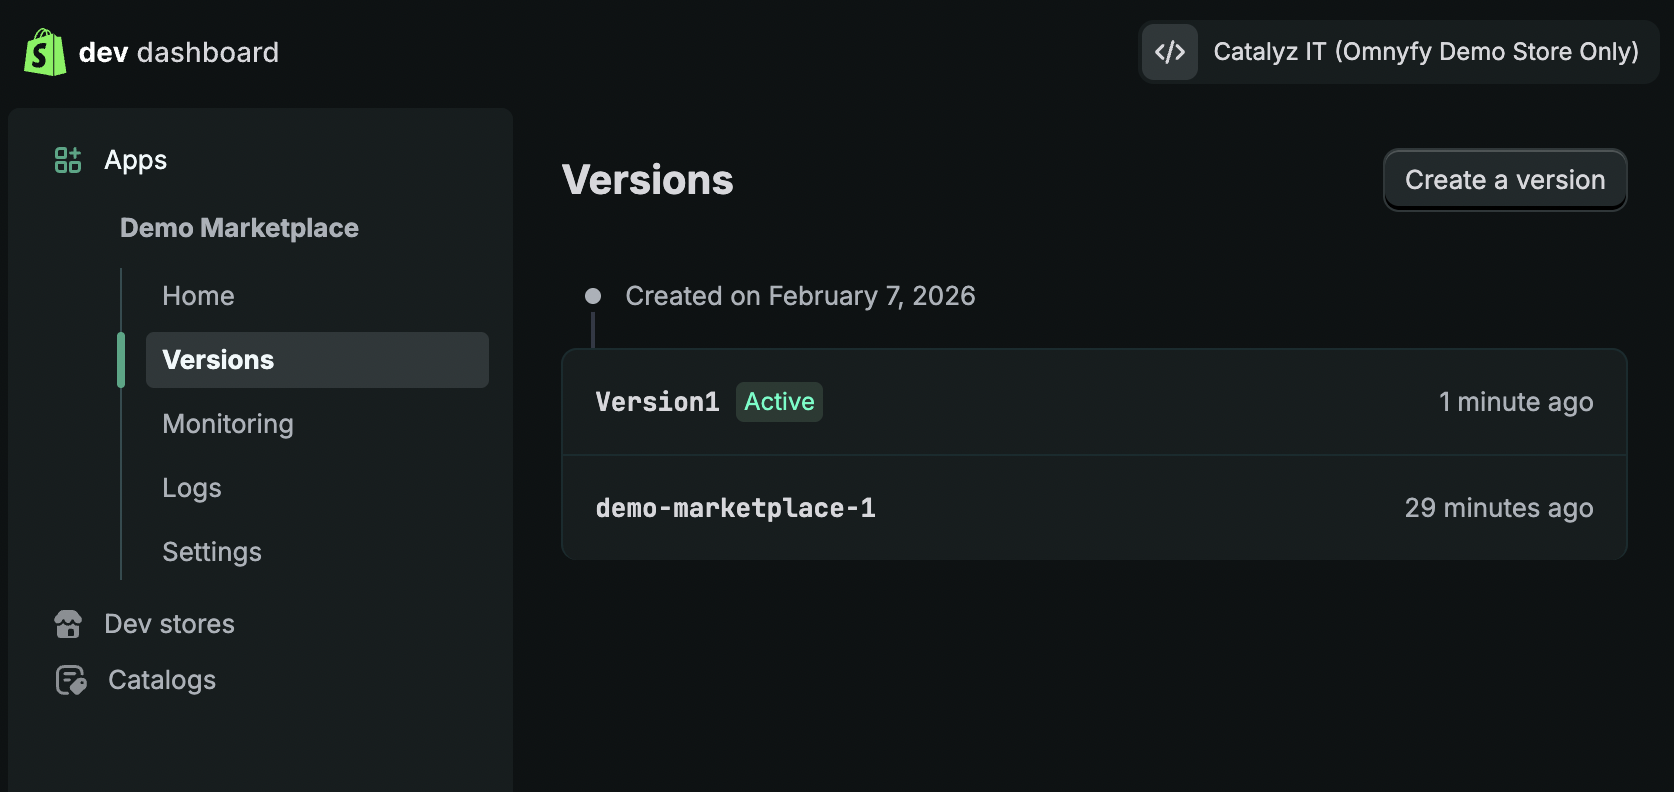Navigate to Catalogs
1674x792 pixels.
[x=162, y=680]
